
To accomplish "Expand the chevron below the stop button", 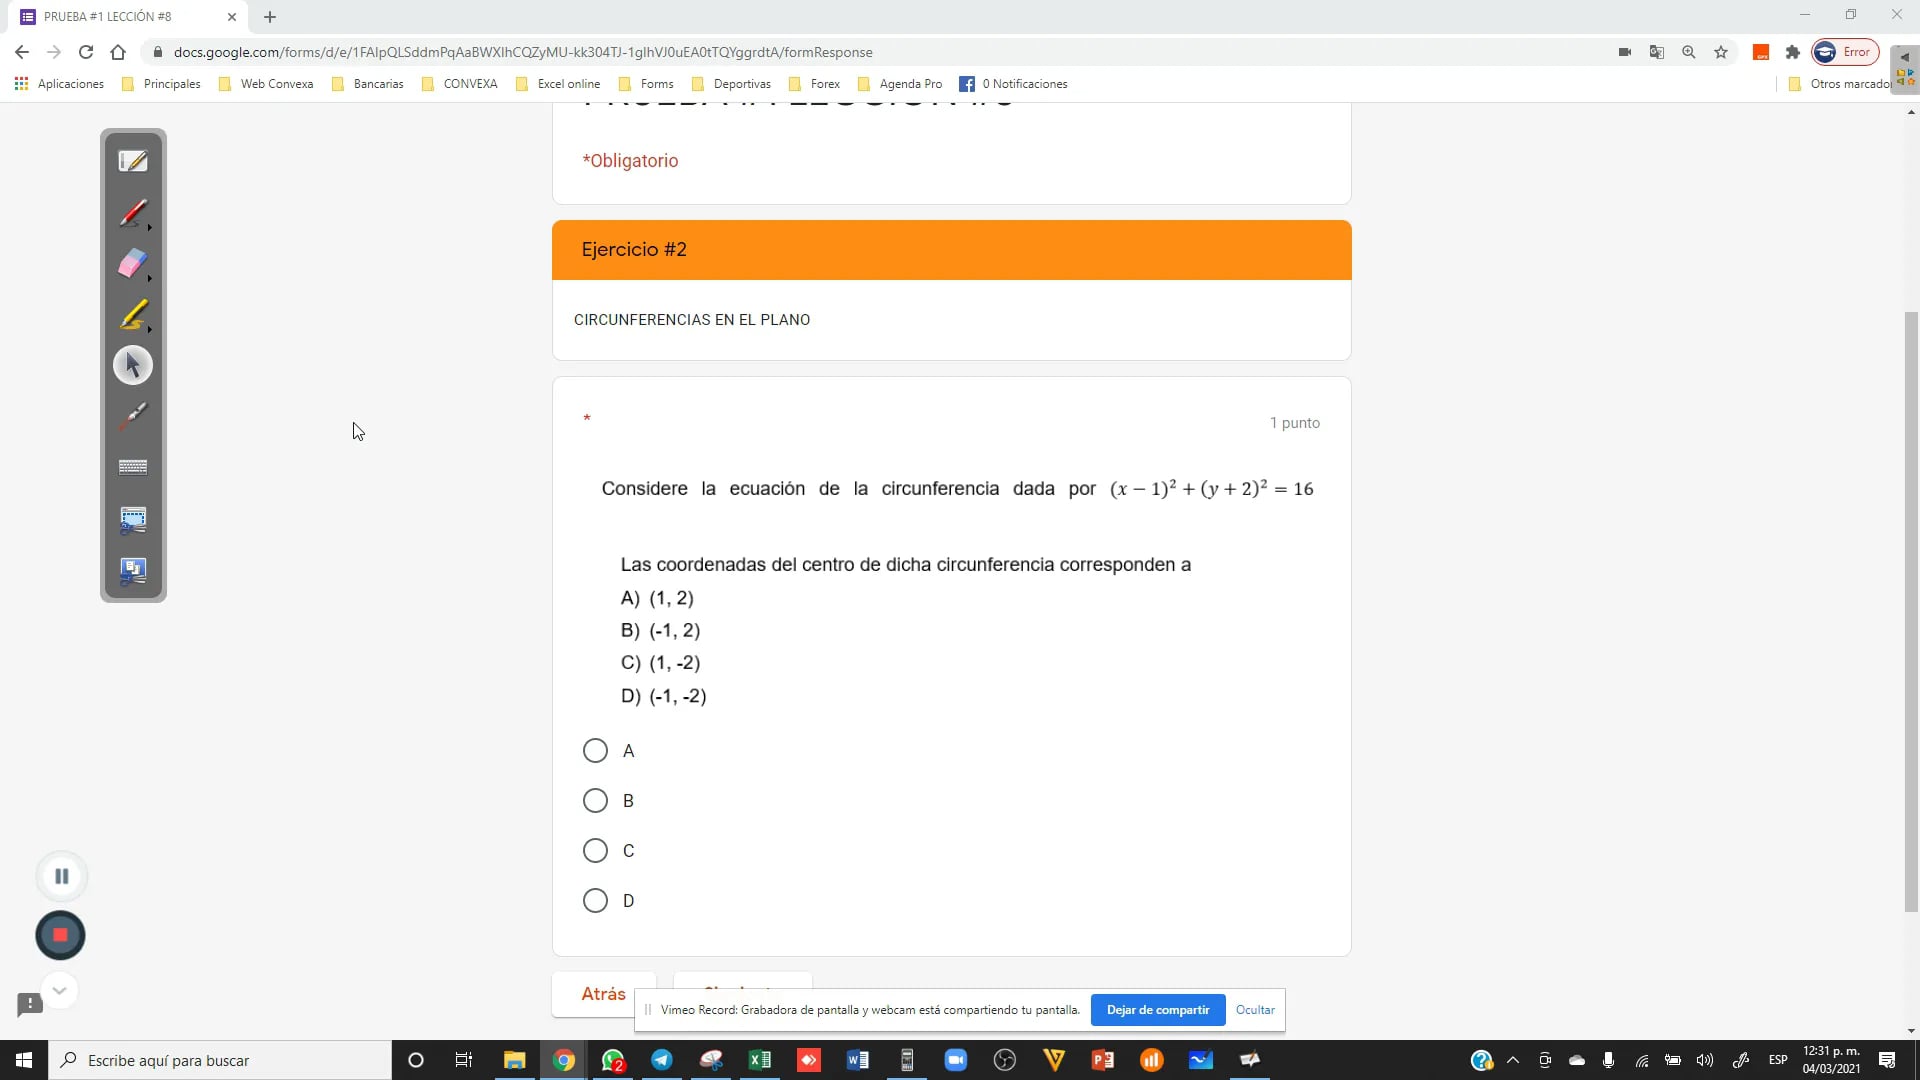I will [59, 990].
